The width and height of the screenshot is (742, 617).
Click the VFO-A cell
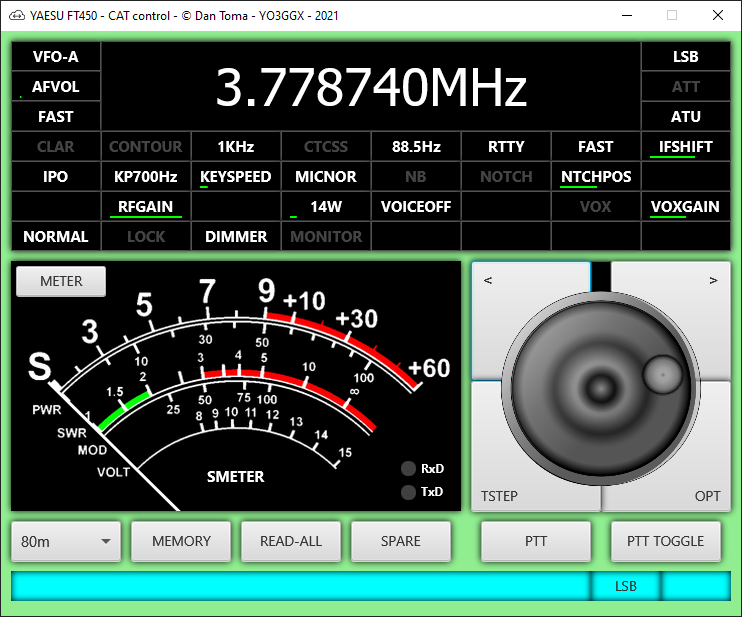56,57
